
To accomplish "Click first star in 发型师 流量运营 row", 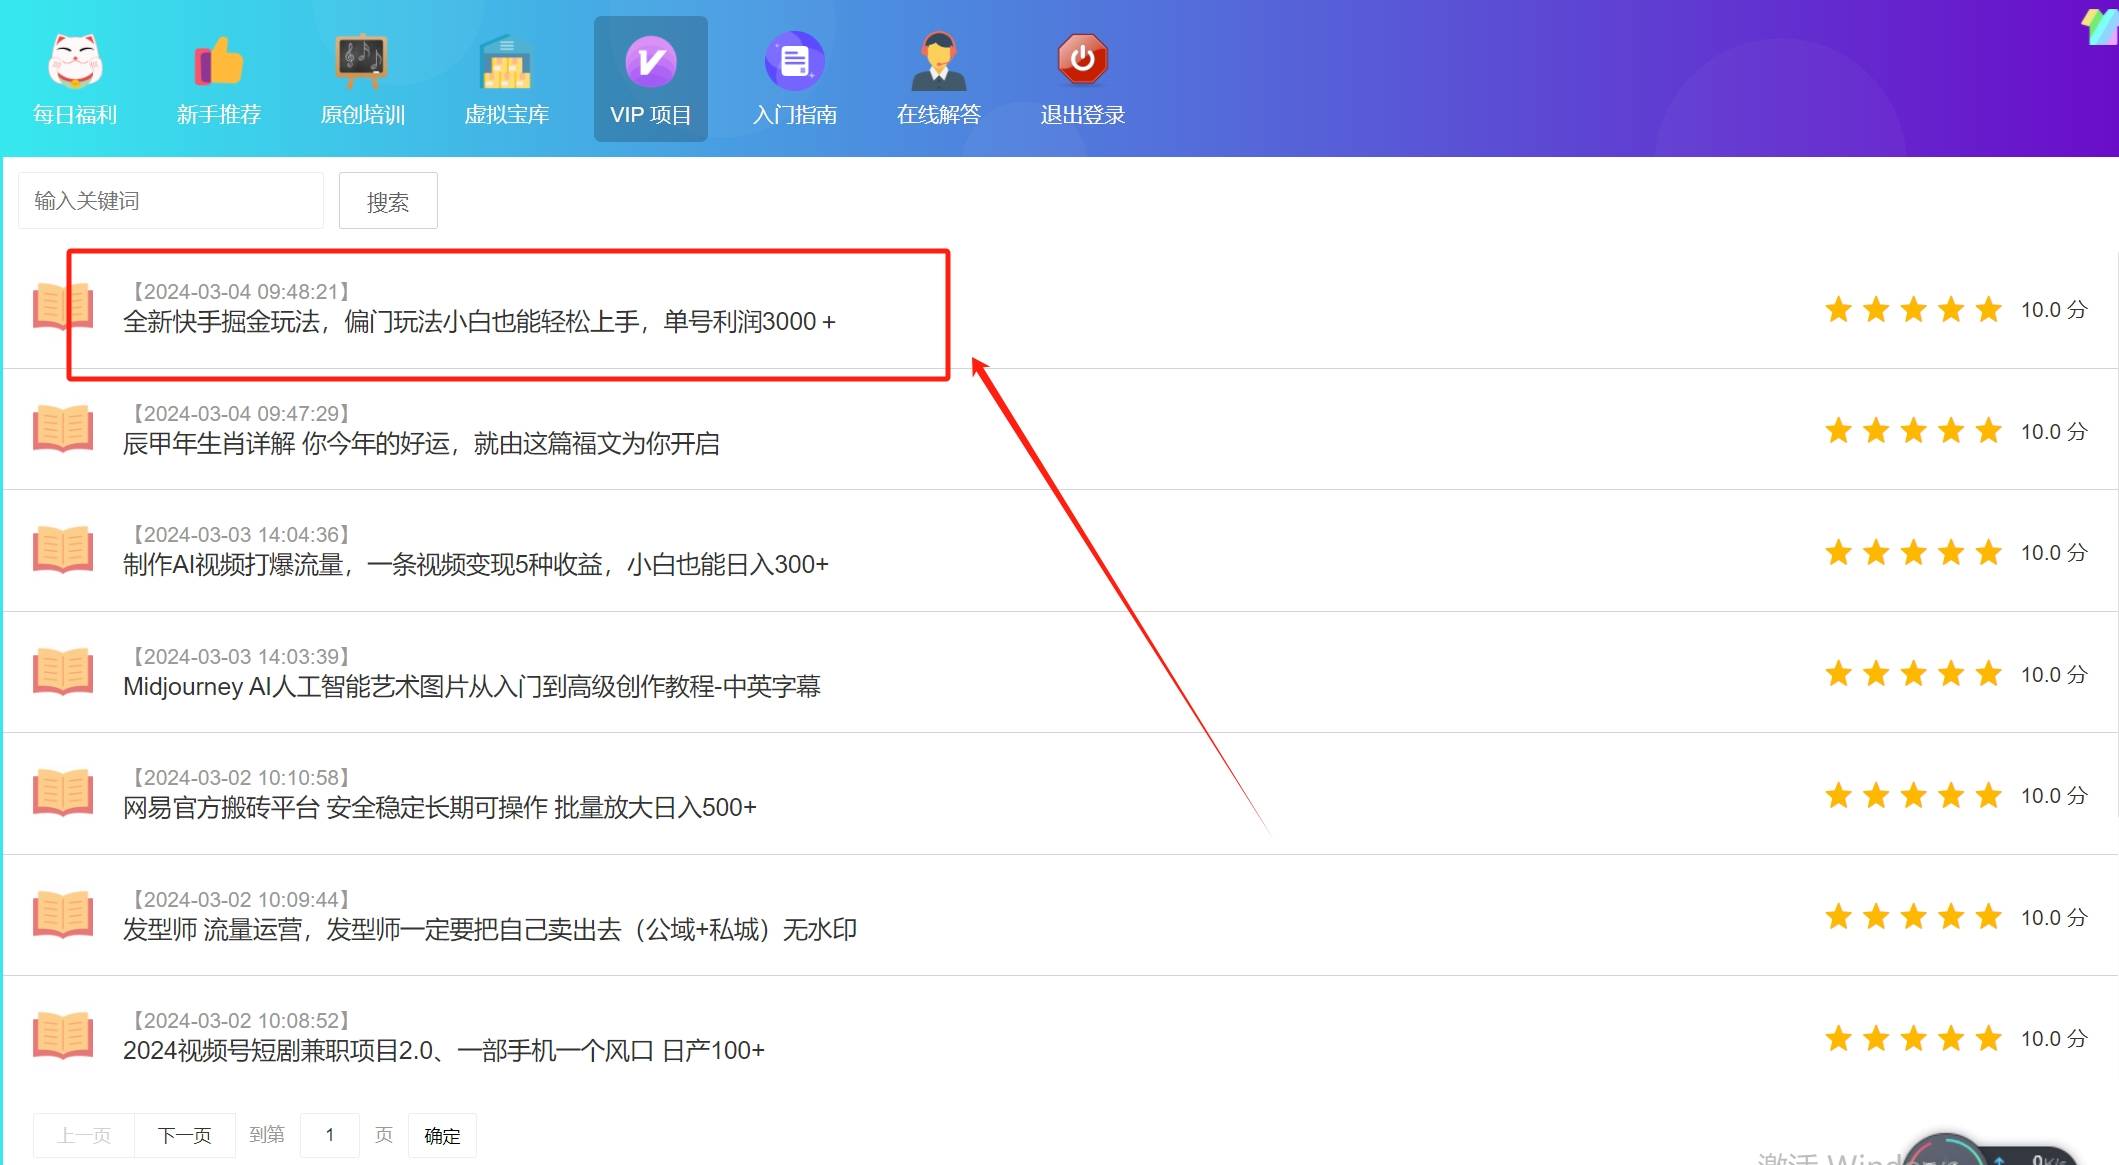I will tap(1838, 917).
